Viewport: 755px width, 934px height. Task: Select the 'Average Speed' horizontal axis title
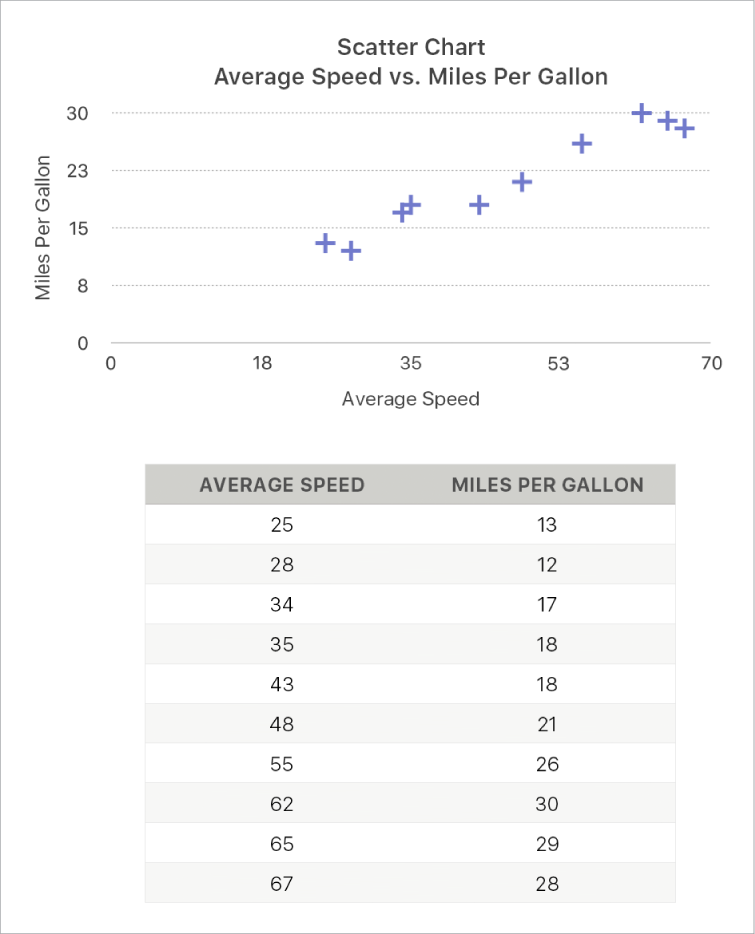coord(410,399)
